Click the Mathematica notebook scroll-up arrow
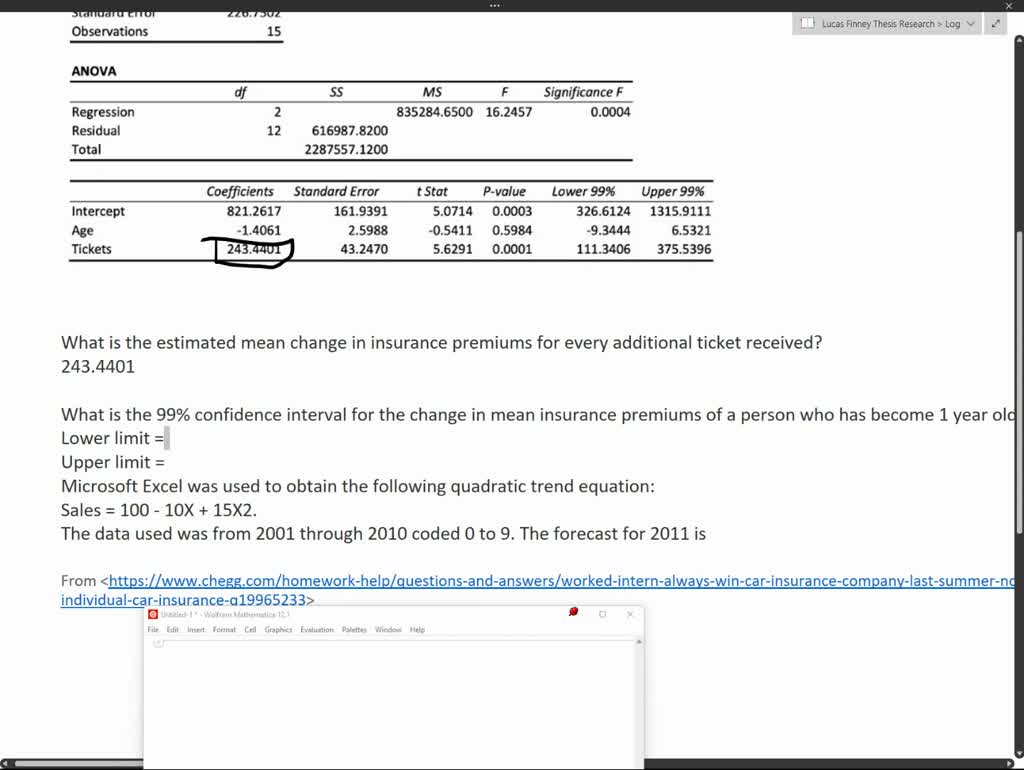The image size is (1024, 770). [x=639, y=642]
